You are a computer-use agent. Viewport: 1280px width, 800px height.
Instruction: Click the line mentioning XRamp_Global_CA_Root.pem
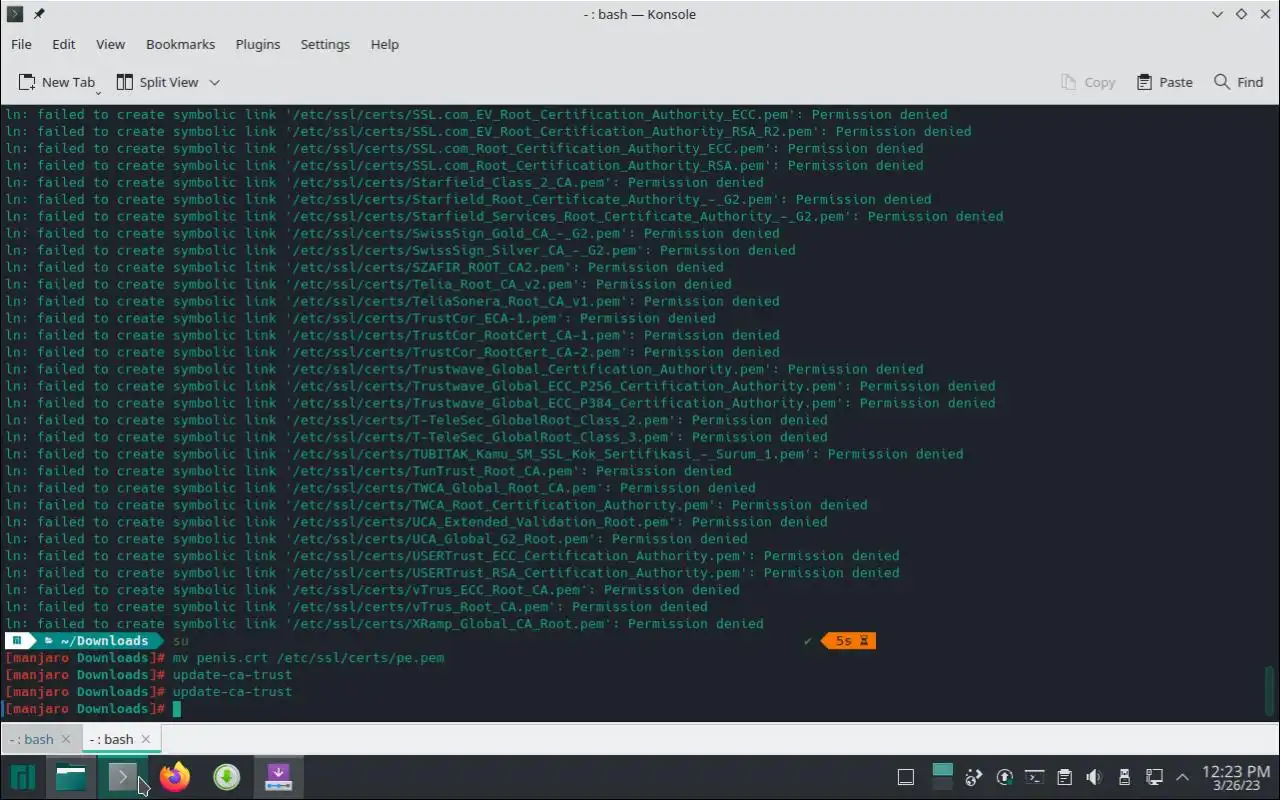[384, 624]
